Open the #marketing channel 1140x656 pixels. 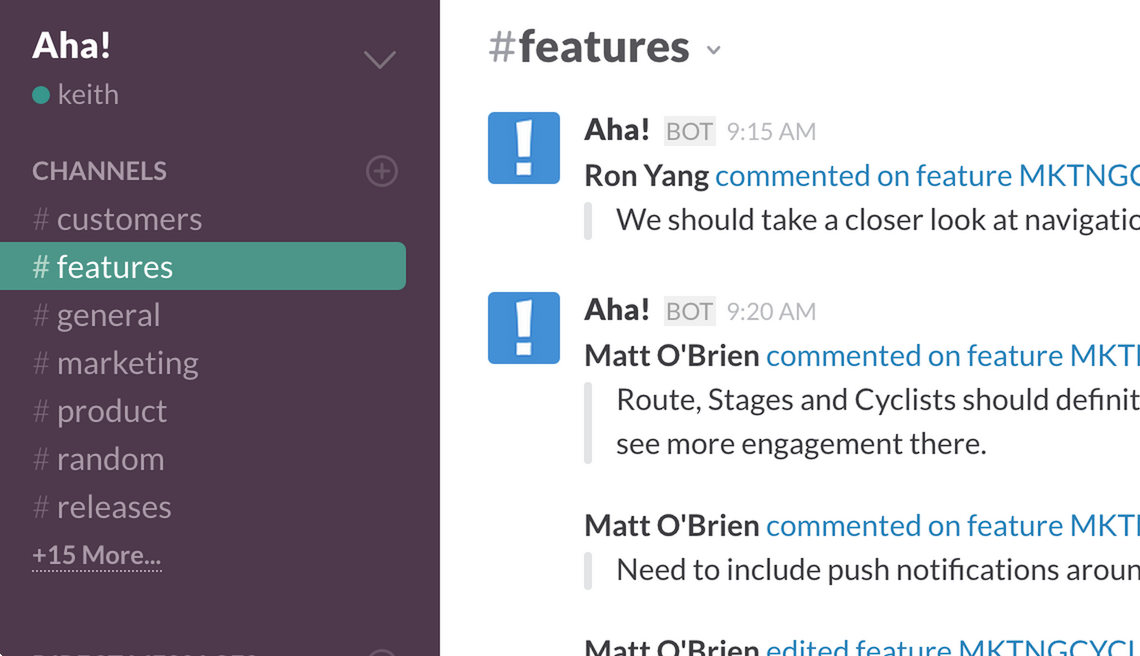pos(115,364)
